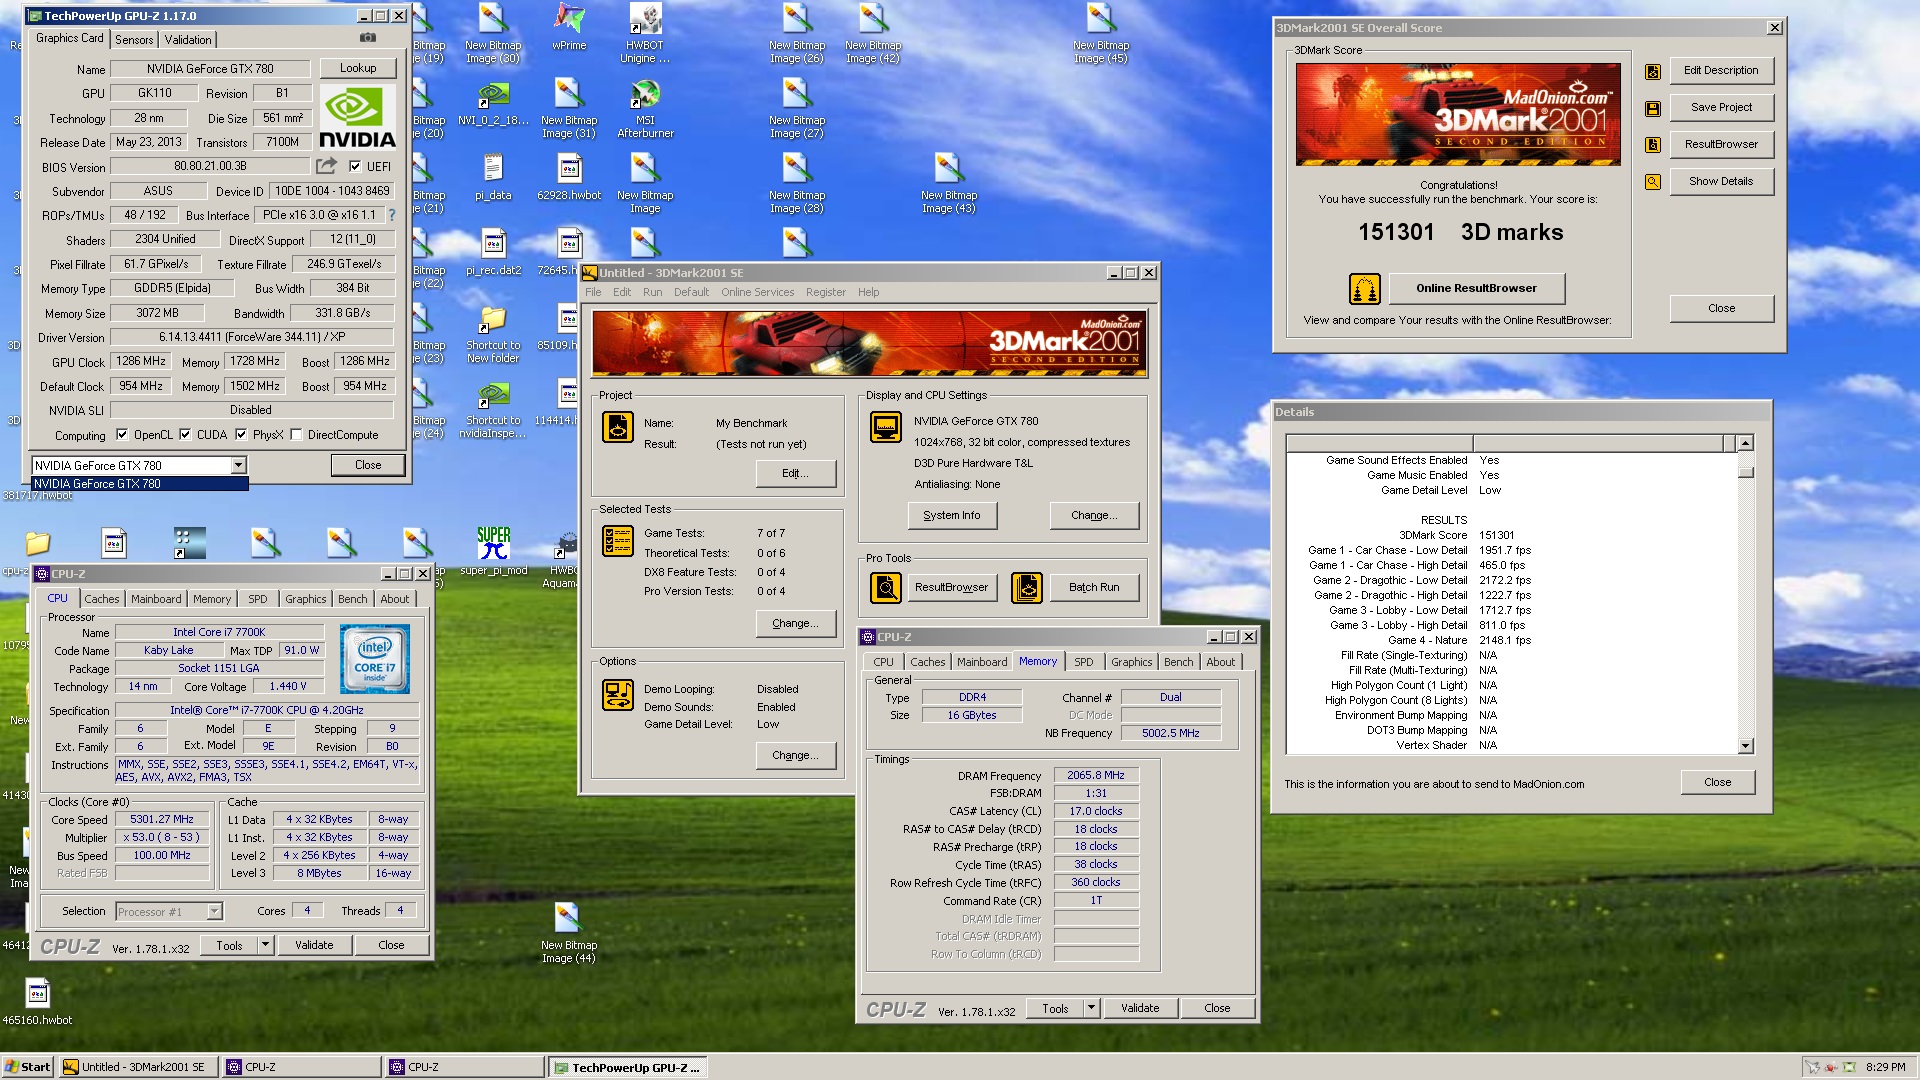This screenshot has height=1080, width=1920.
Task: Click the 8:29 PM system tray clock
Action: click(x=1885, y=1067)
